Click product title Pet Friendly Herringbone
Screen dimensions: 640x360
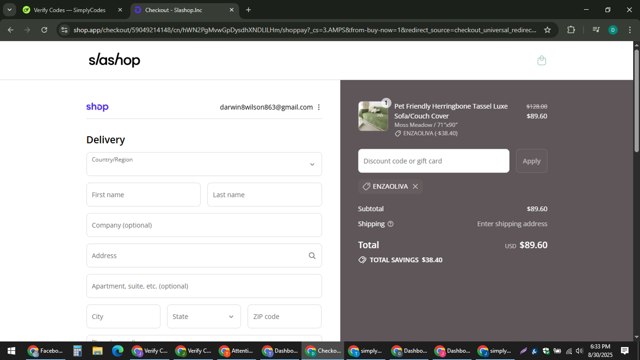[x=451, y=111]
